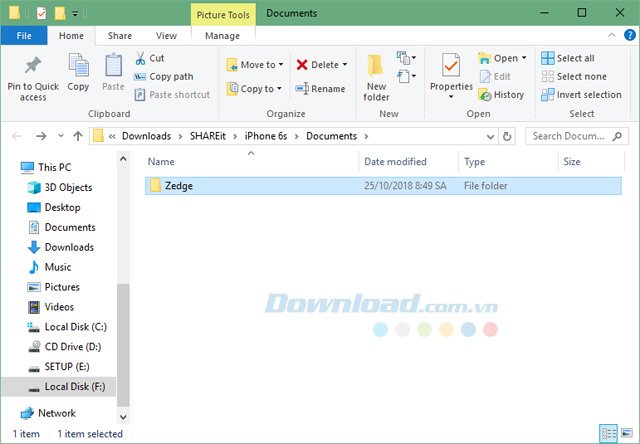Open the Recent locations dropdown arrow
Viewport: 640px width, 444px height.
(60, 136)
